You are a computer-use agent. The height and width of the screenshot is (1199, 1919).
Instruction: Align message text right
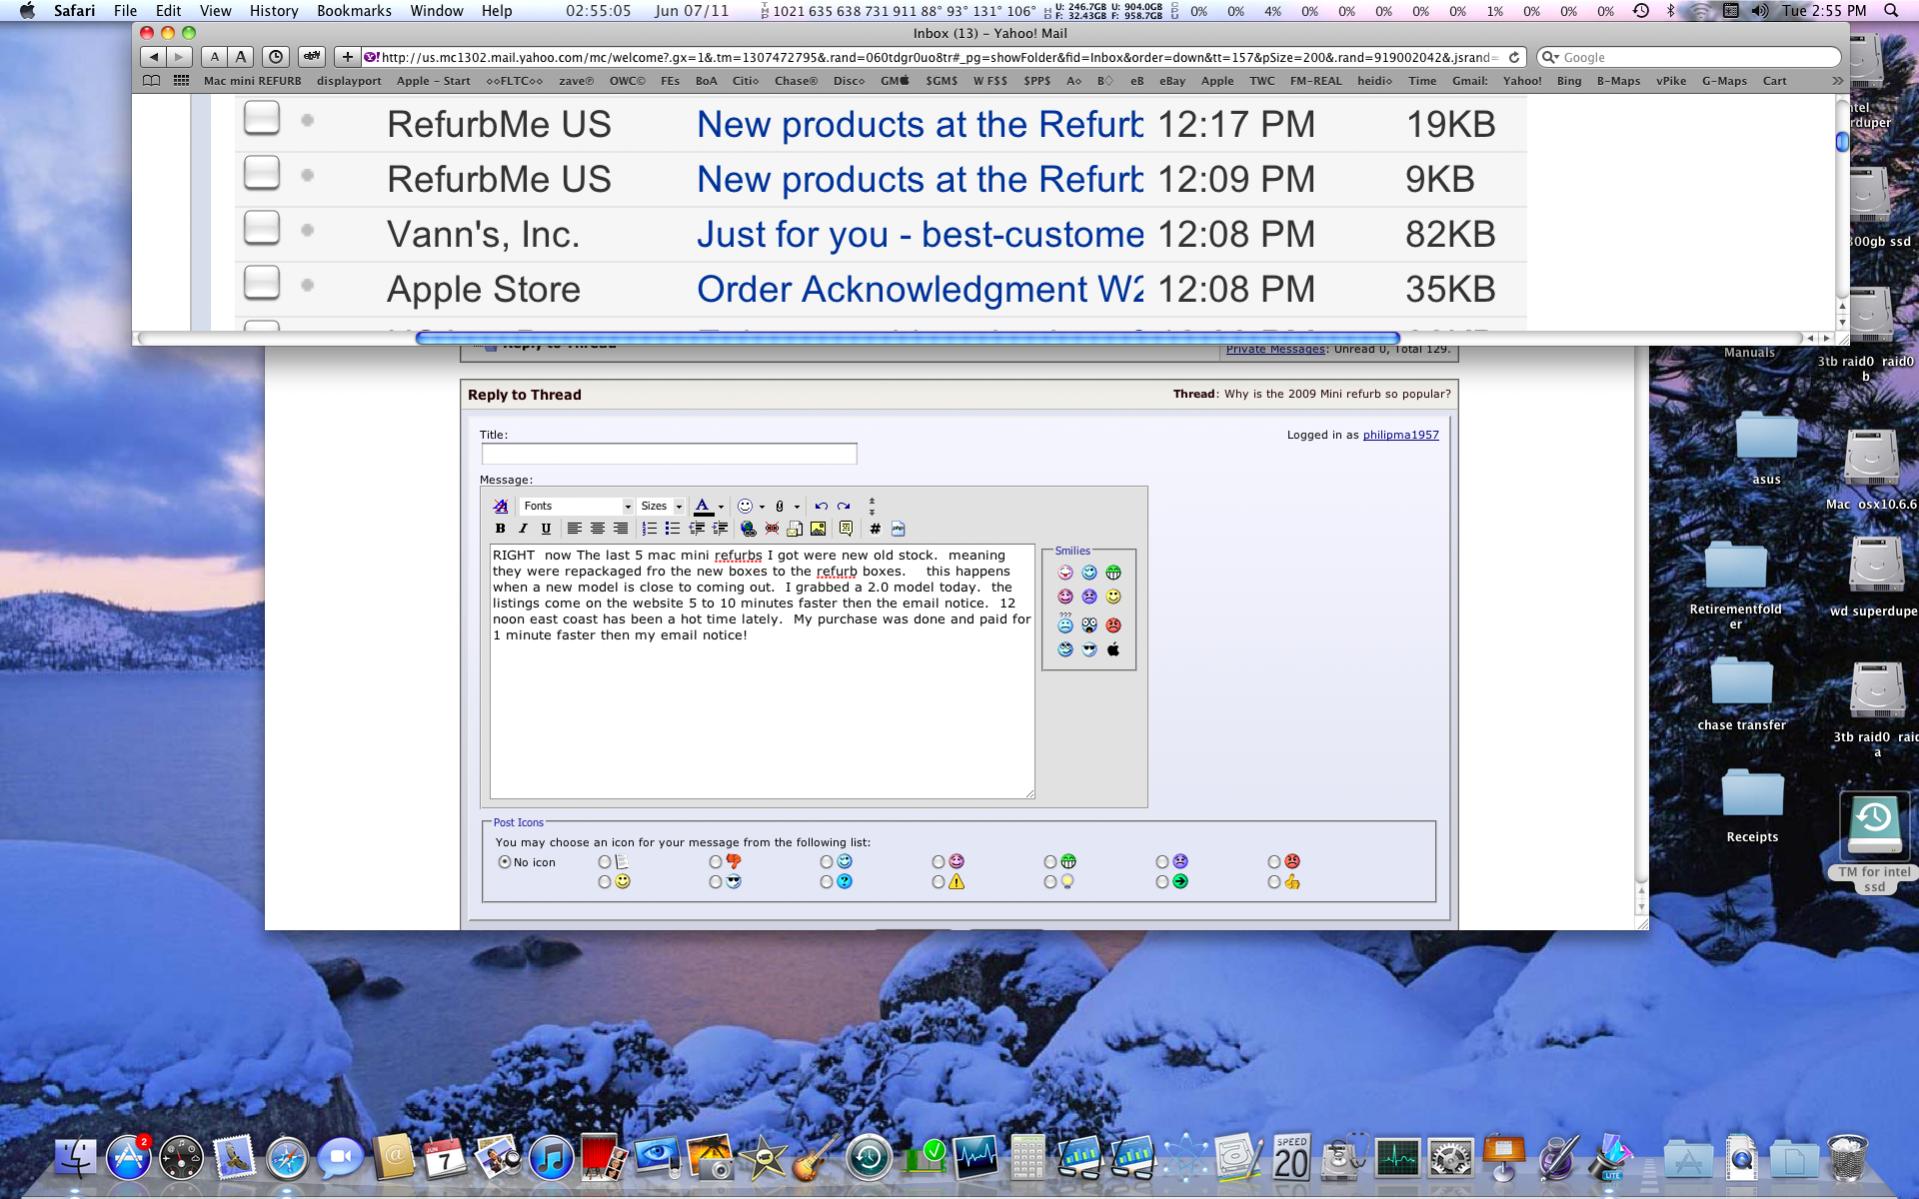click(620, 528)
